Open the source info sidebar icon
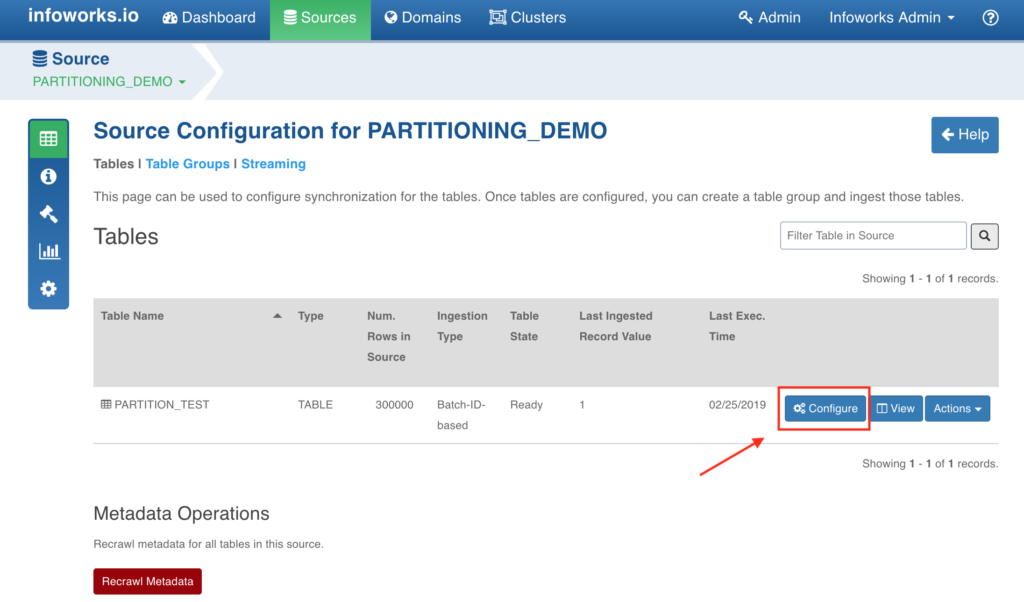The image size is (1024, 602). (x=48, y=176)
